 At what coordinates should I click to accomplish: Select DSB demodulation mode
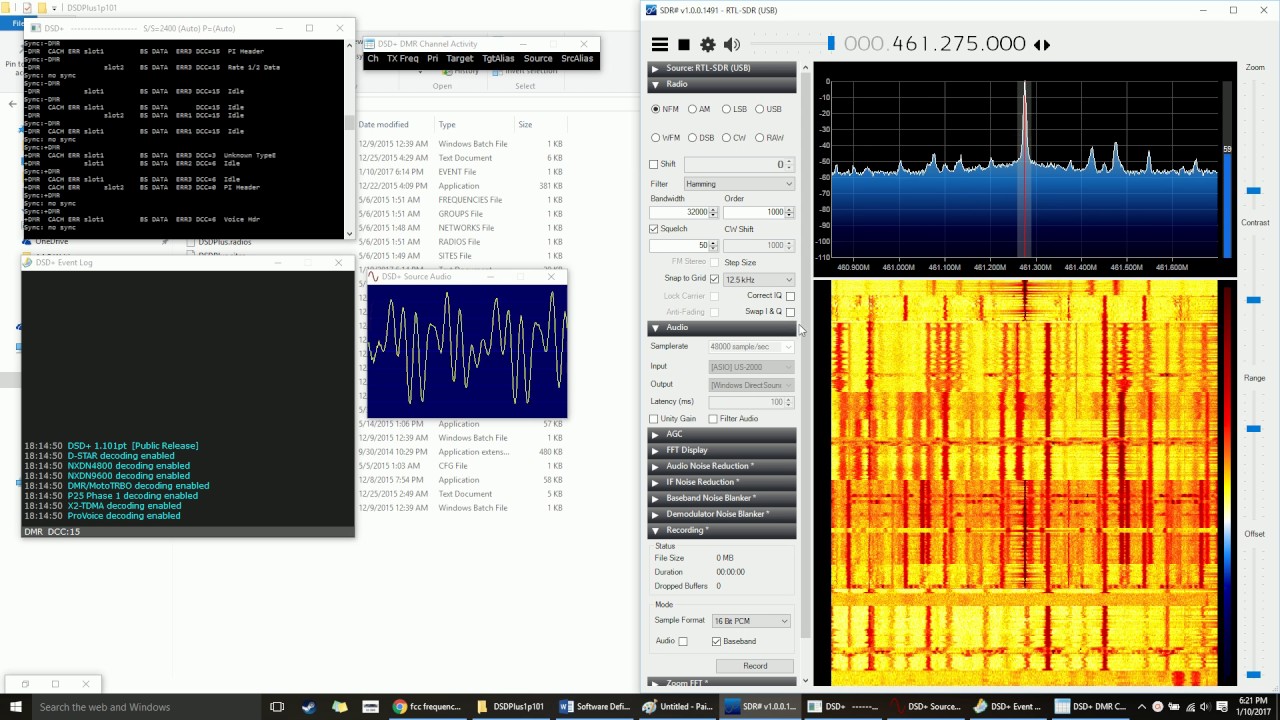point(700,138)
